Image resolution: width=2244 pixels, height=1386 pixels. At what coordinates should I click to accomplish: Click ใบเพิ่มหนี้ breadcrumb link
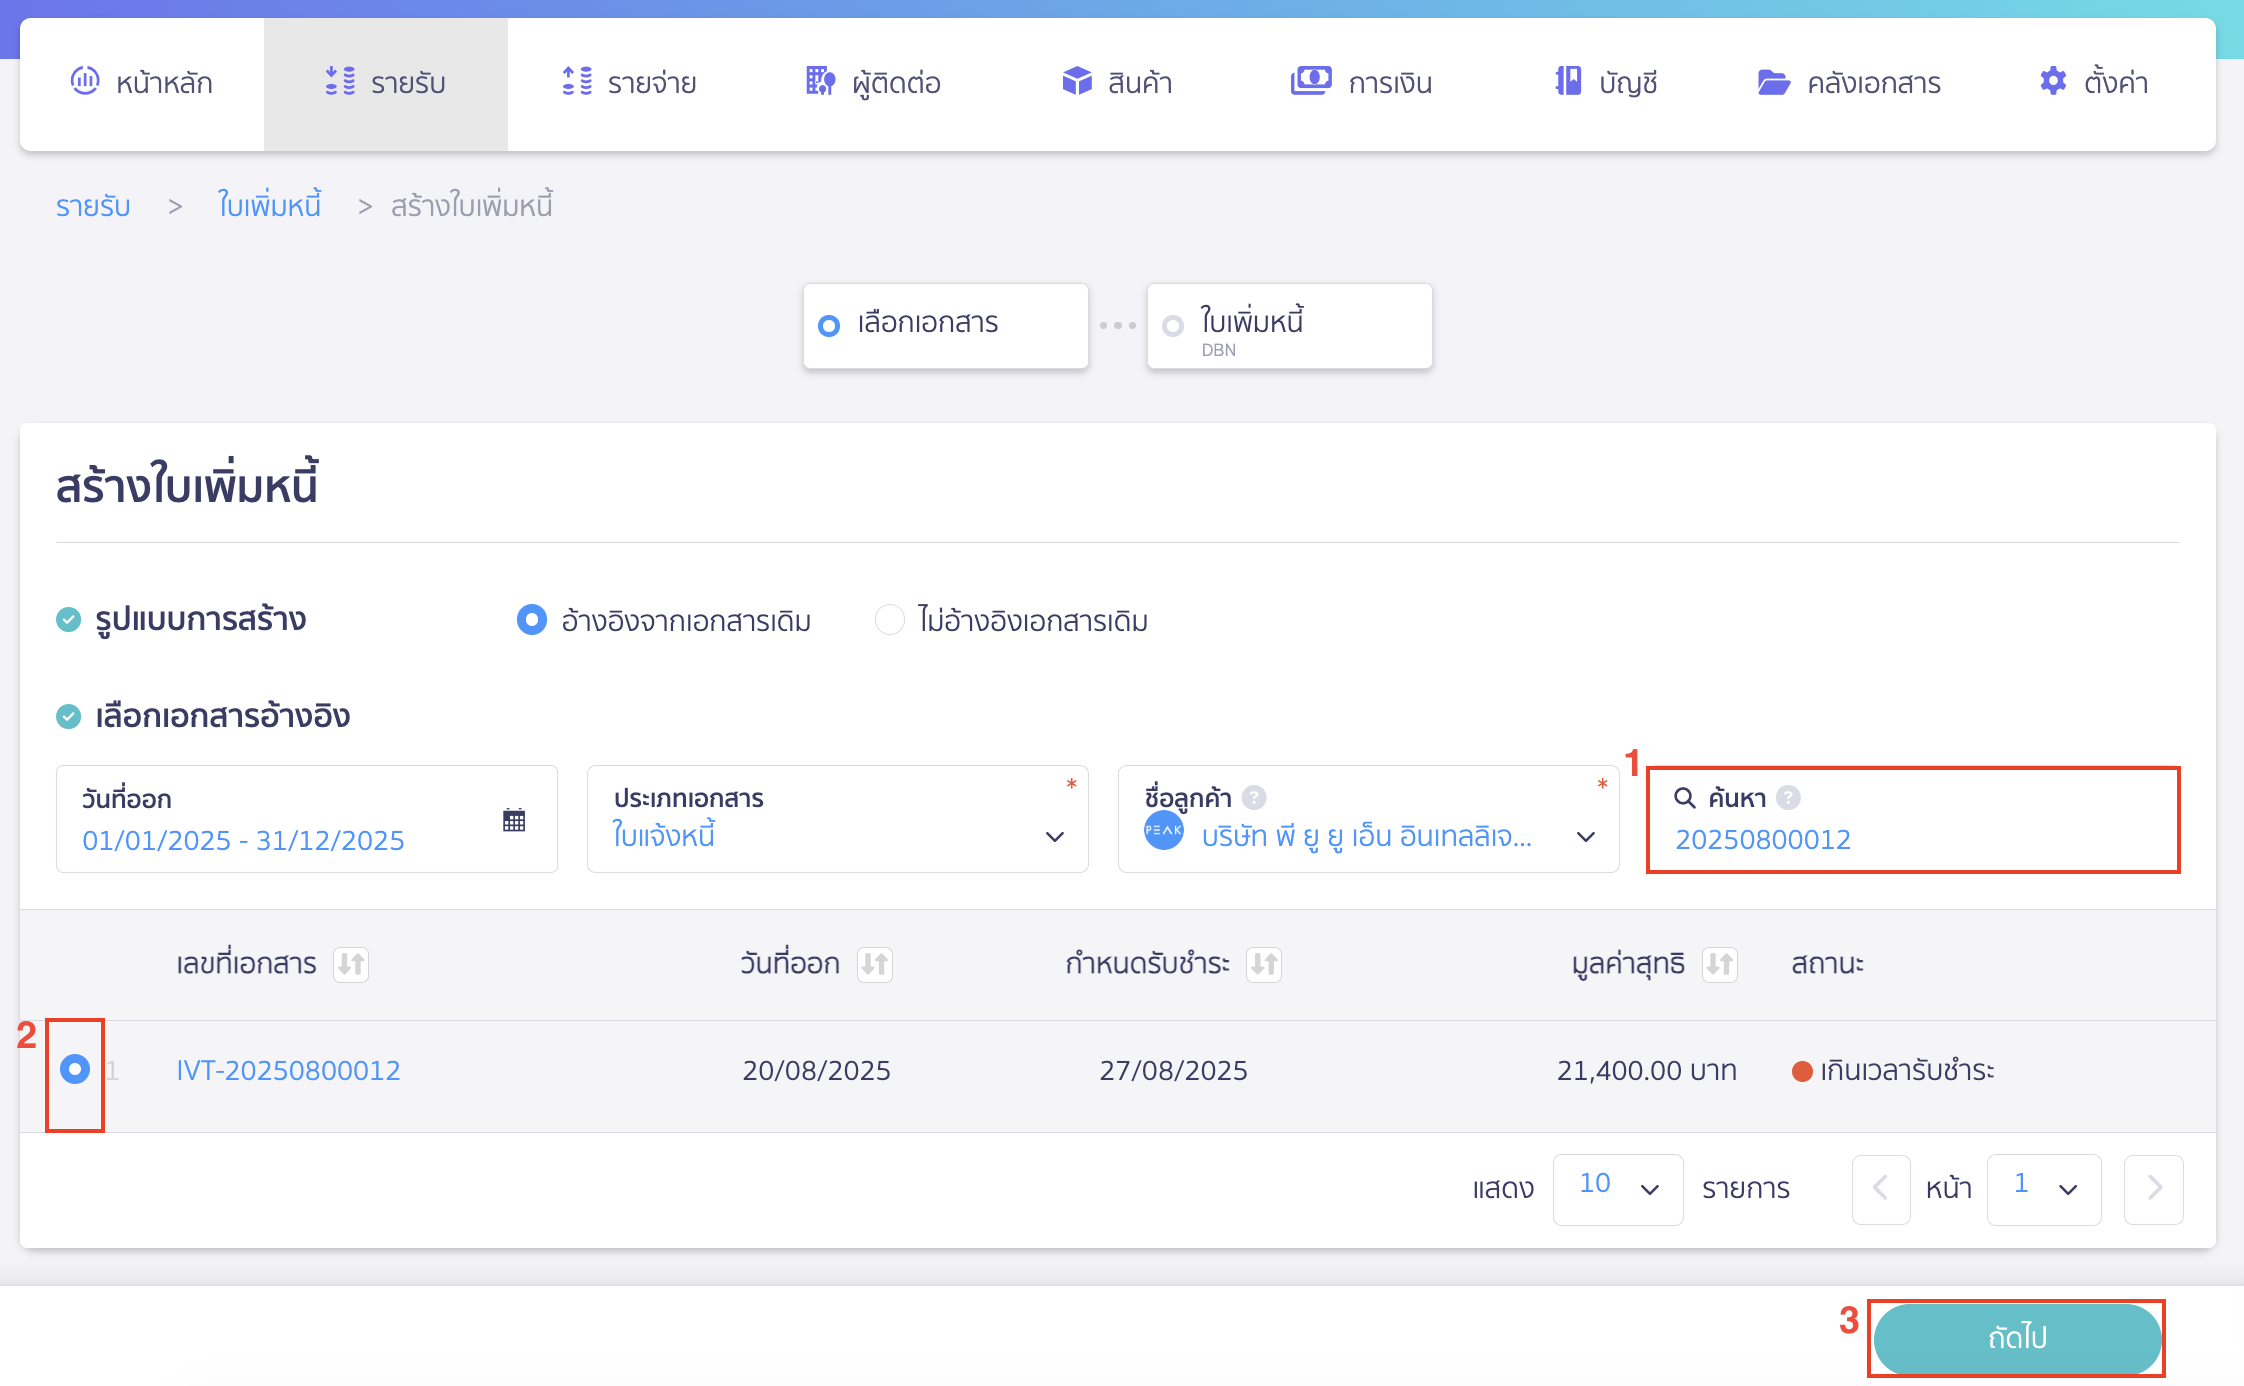coord(269,206)
